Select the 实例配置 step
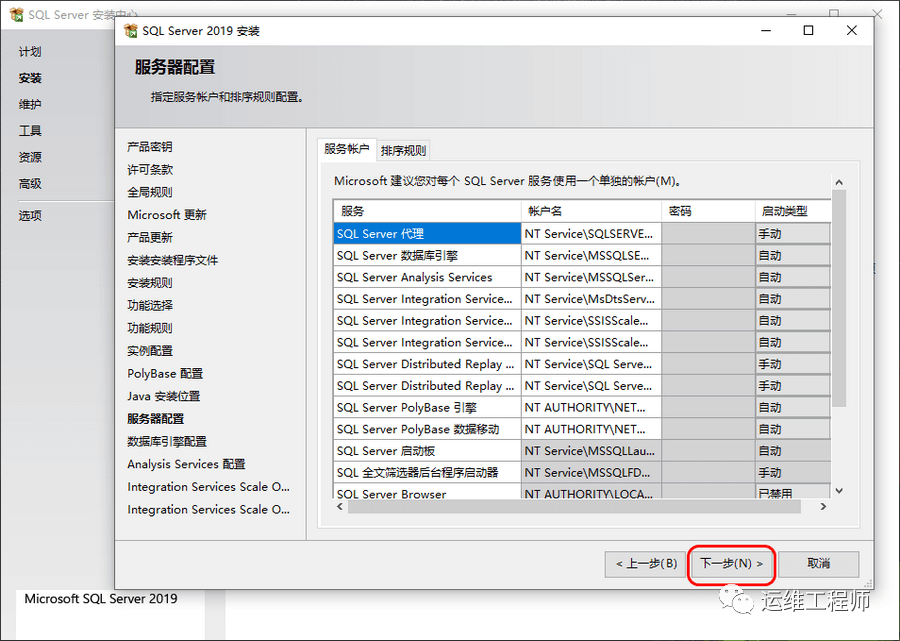This screenshot has width=900, height=641. [x=150, y=351]
